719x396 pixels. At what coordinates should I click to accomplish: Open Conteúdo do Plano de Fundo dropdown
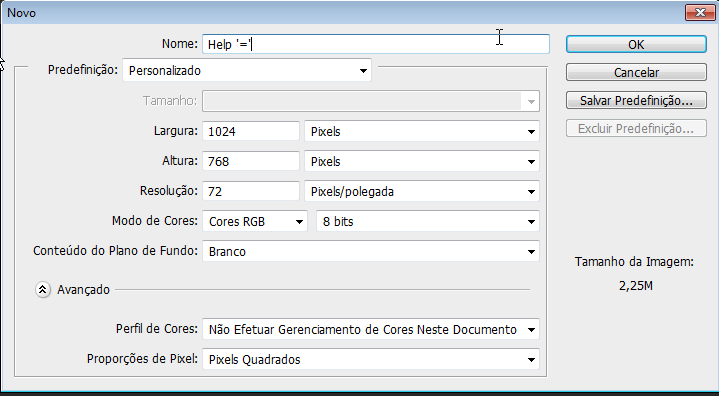pyautogui.click(x=371, y=251)
